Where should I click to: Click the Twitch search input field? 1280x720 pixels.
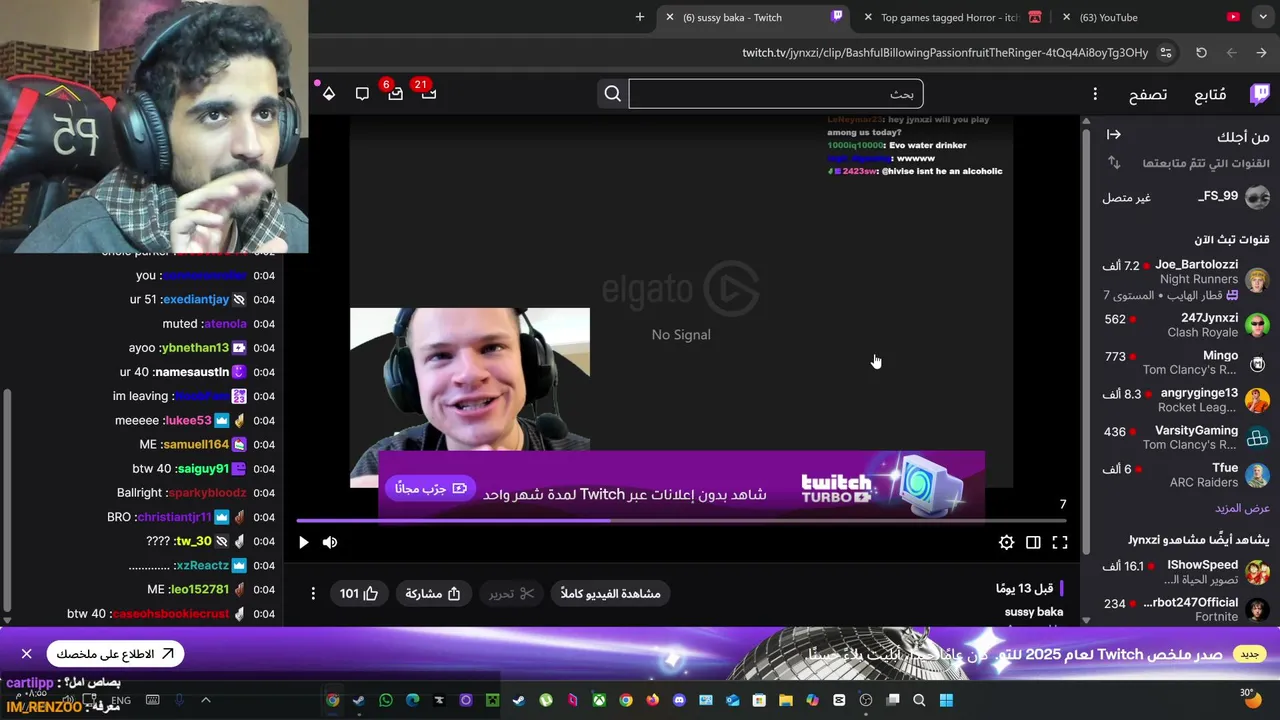776,94
